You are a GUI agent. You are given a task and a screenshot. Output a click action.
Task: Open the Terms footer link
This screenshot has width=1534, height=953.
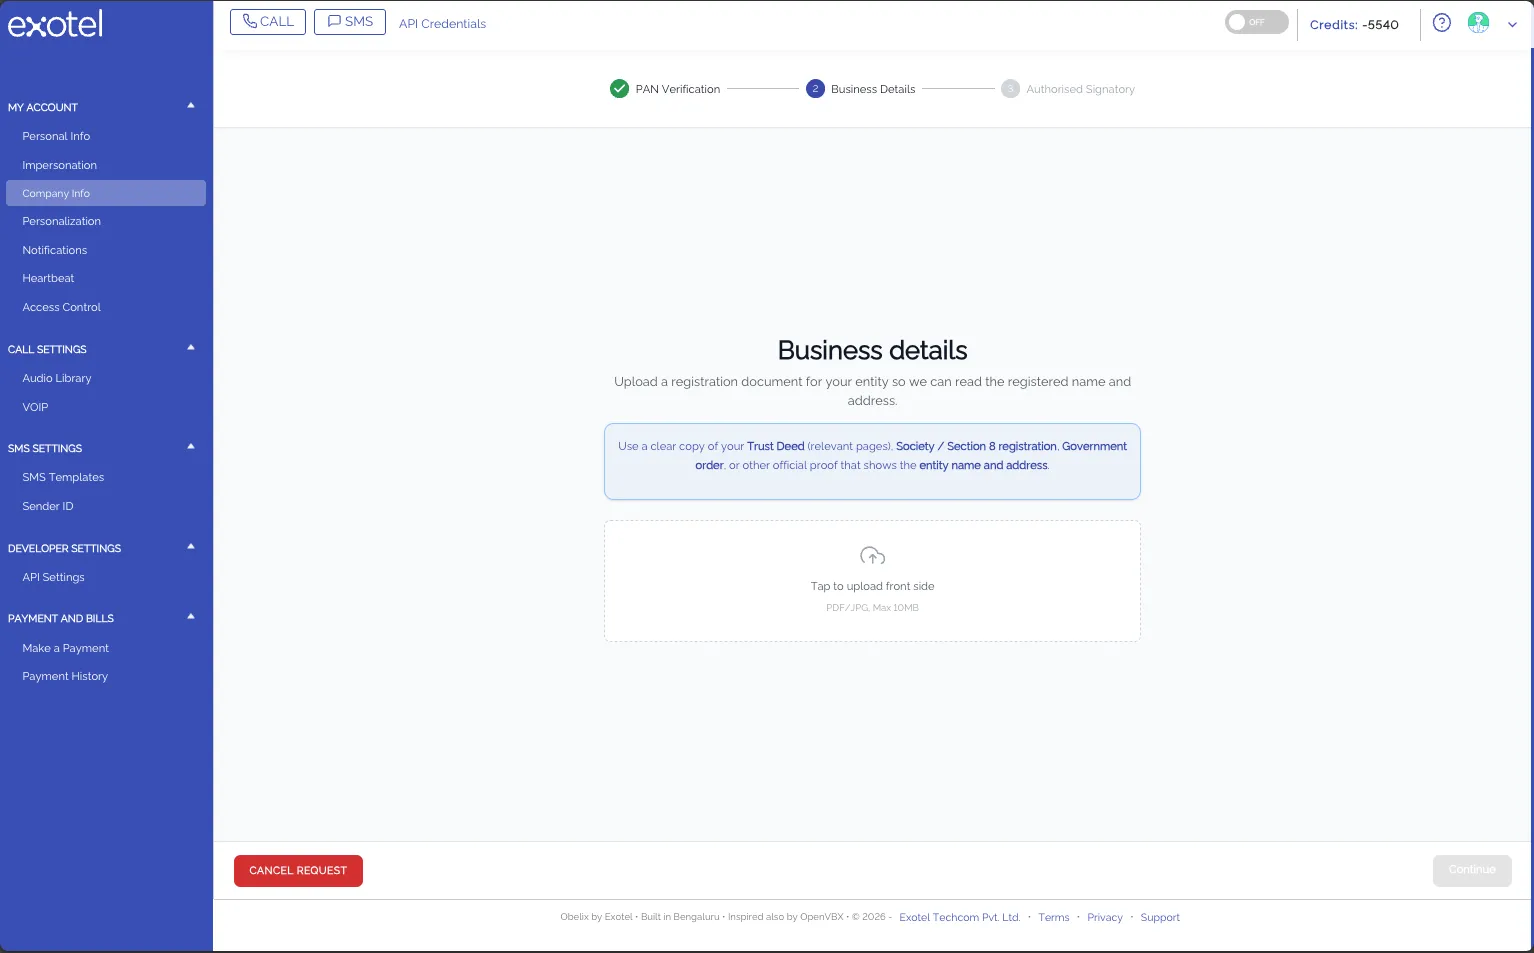(1053, 917)
